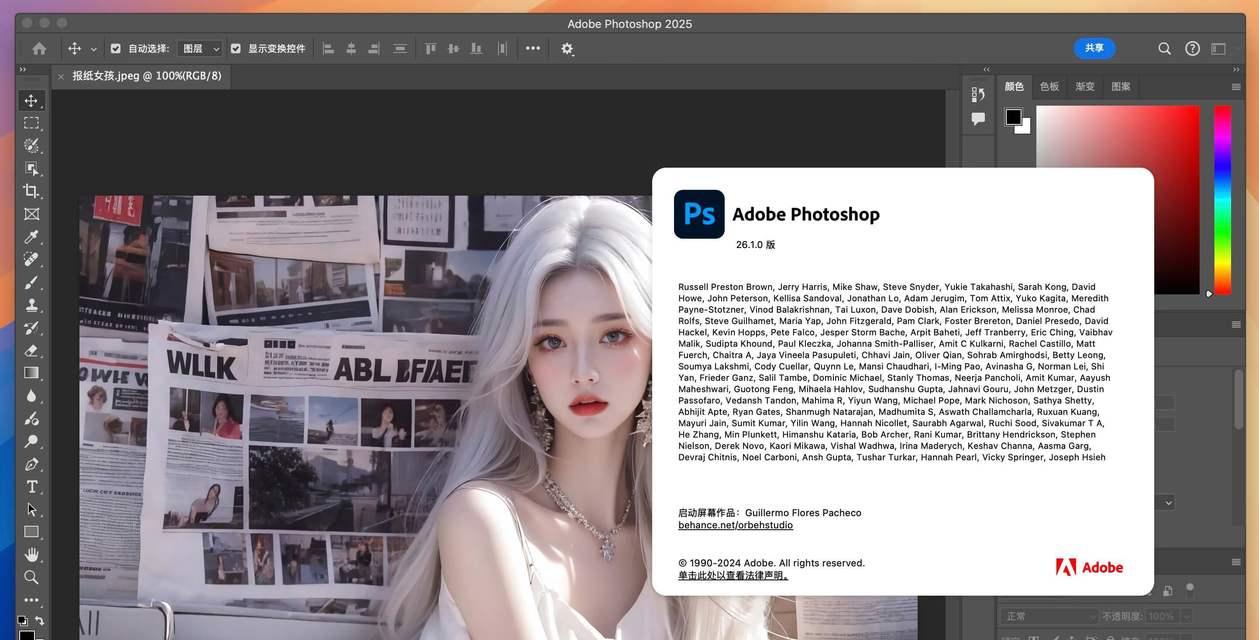Select the Eyedropper tool
1259x640 pixels.
point(31,237)
